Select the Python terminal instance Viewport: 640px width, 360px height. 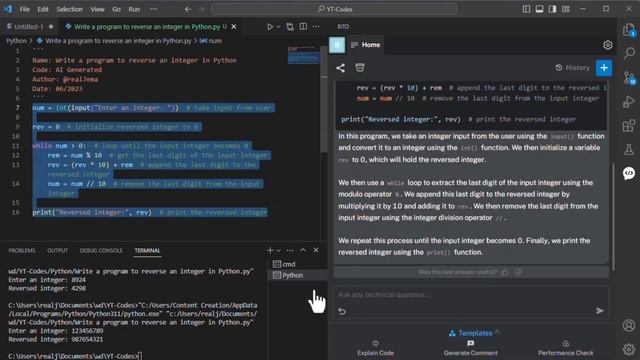[298, 275]
